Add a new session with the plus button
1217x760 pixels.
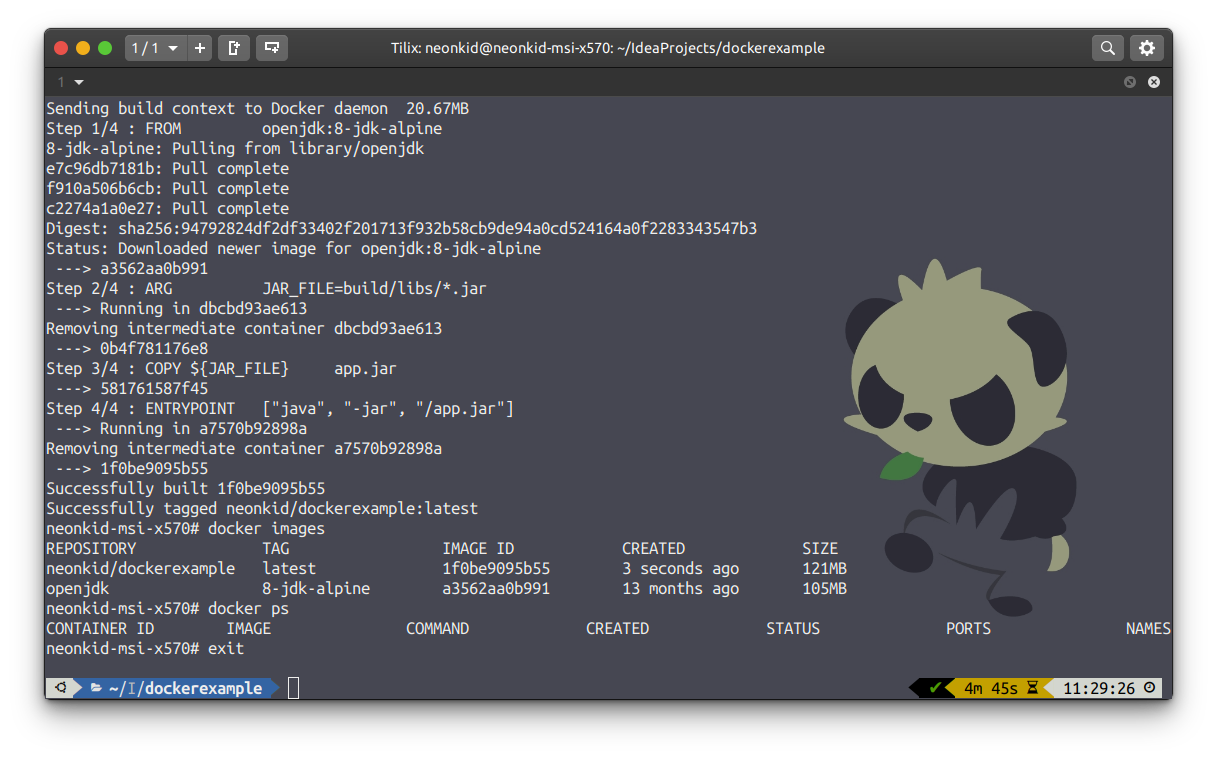(x=200, y=47)
